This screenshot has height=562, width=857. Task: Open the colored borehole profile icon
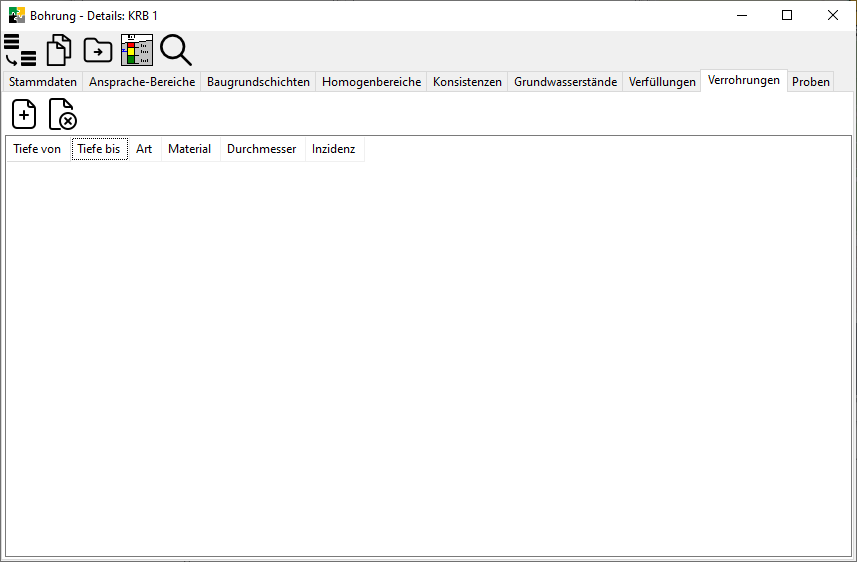[136, 49]
